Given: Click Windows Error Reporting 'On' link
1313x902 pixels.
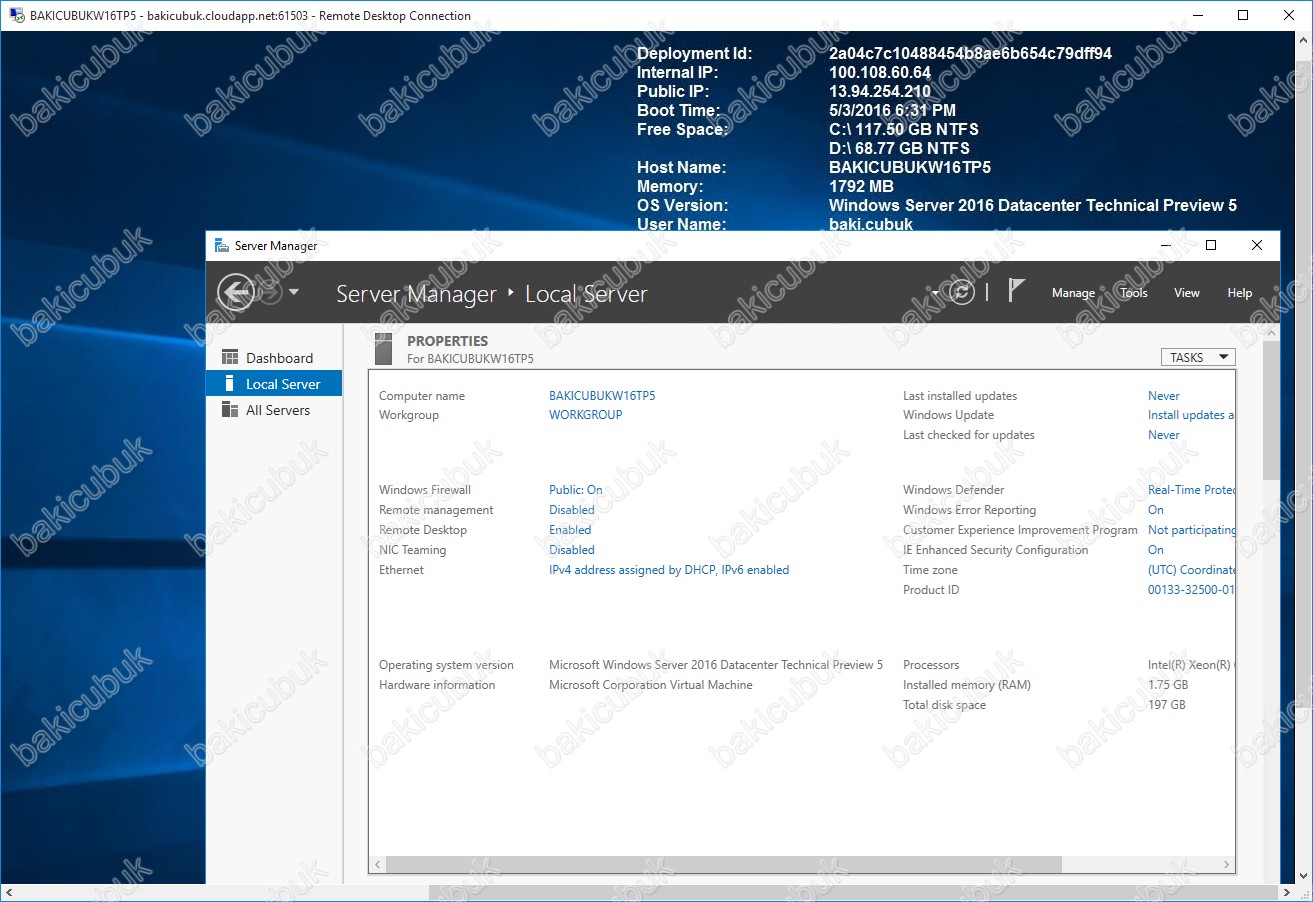Looking at the screenshot, I should tap(1156, 510).
